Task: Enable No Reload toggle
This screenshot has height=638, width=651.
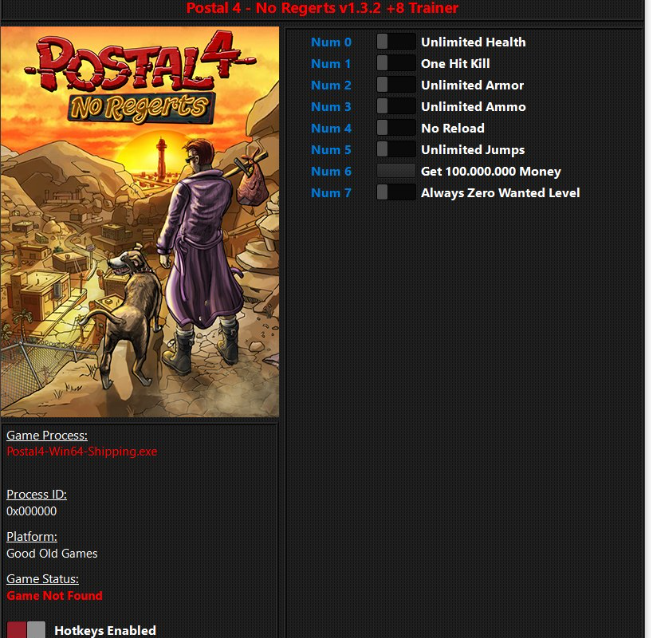Action: [x=396, y=128]
